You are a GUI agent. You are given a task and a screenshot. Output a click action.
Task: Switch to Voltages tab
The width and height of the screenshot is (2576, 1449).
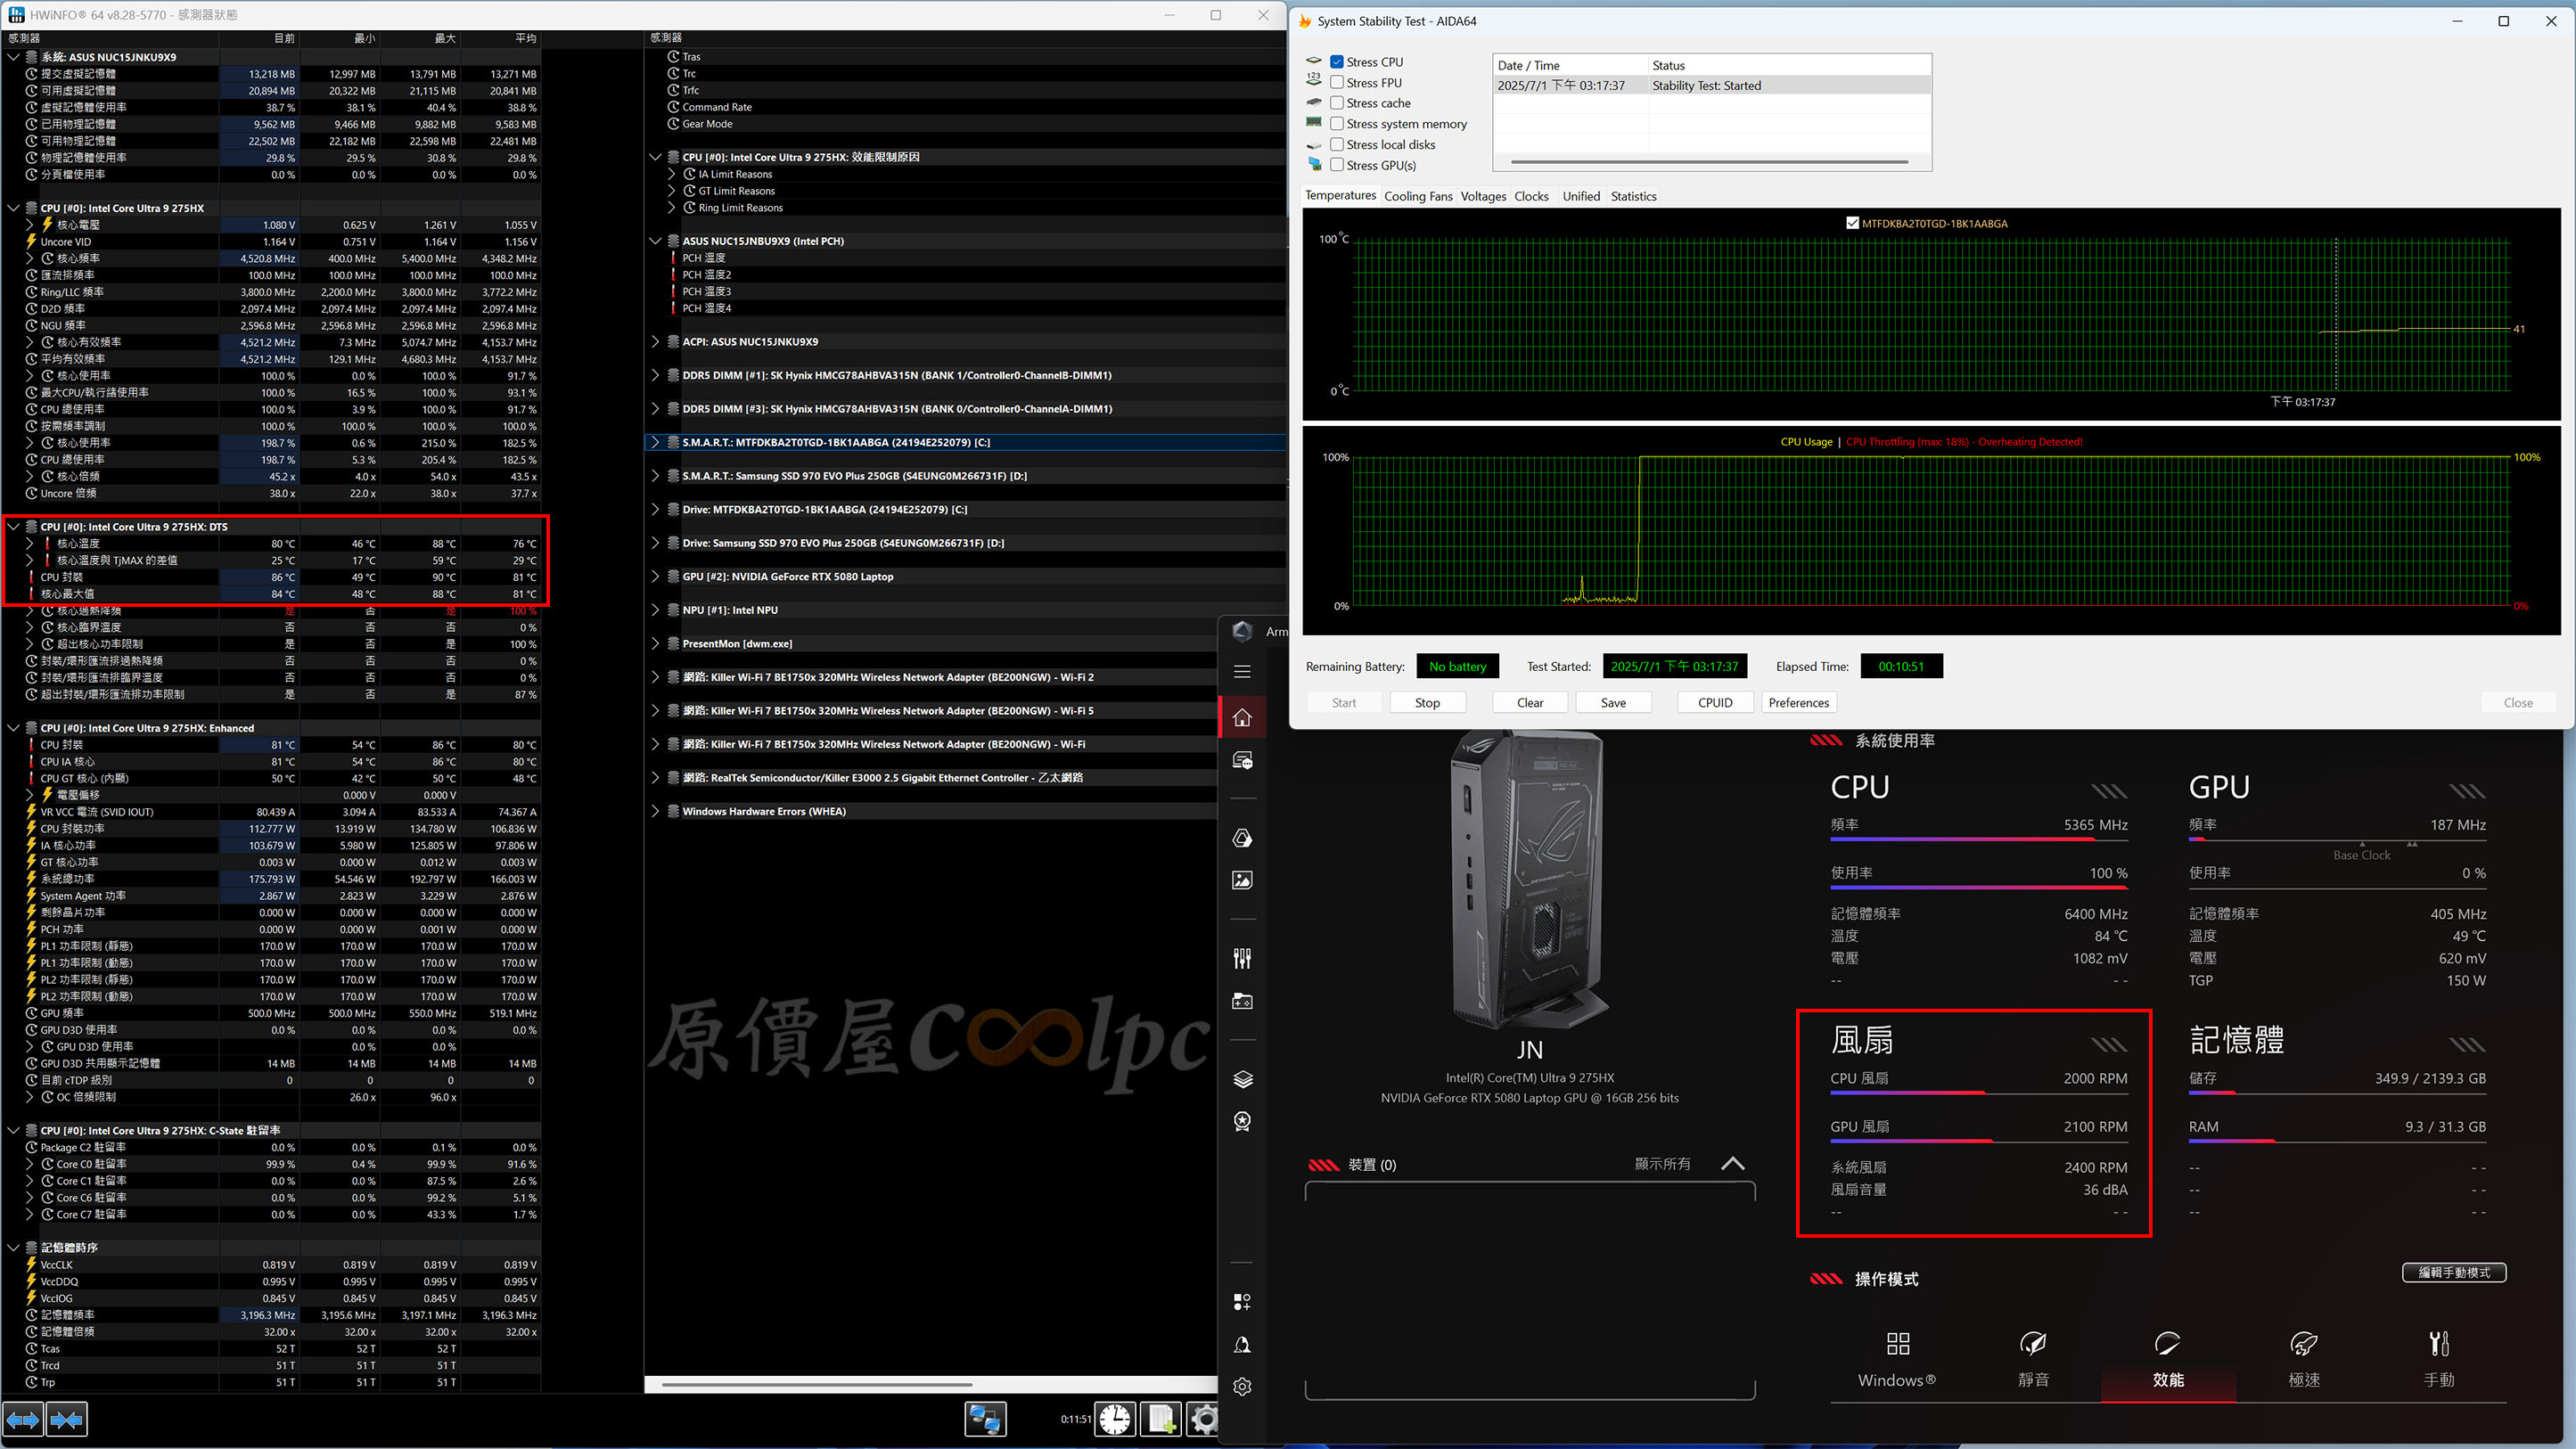(x=1483, y=196)
